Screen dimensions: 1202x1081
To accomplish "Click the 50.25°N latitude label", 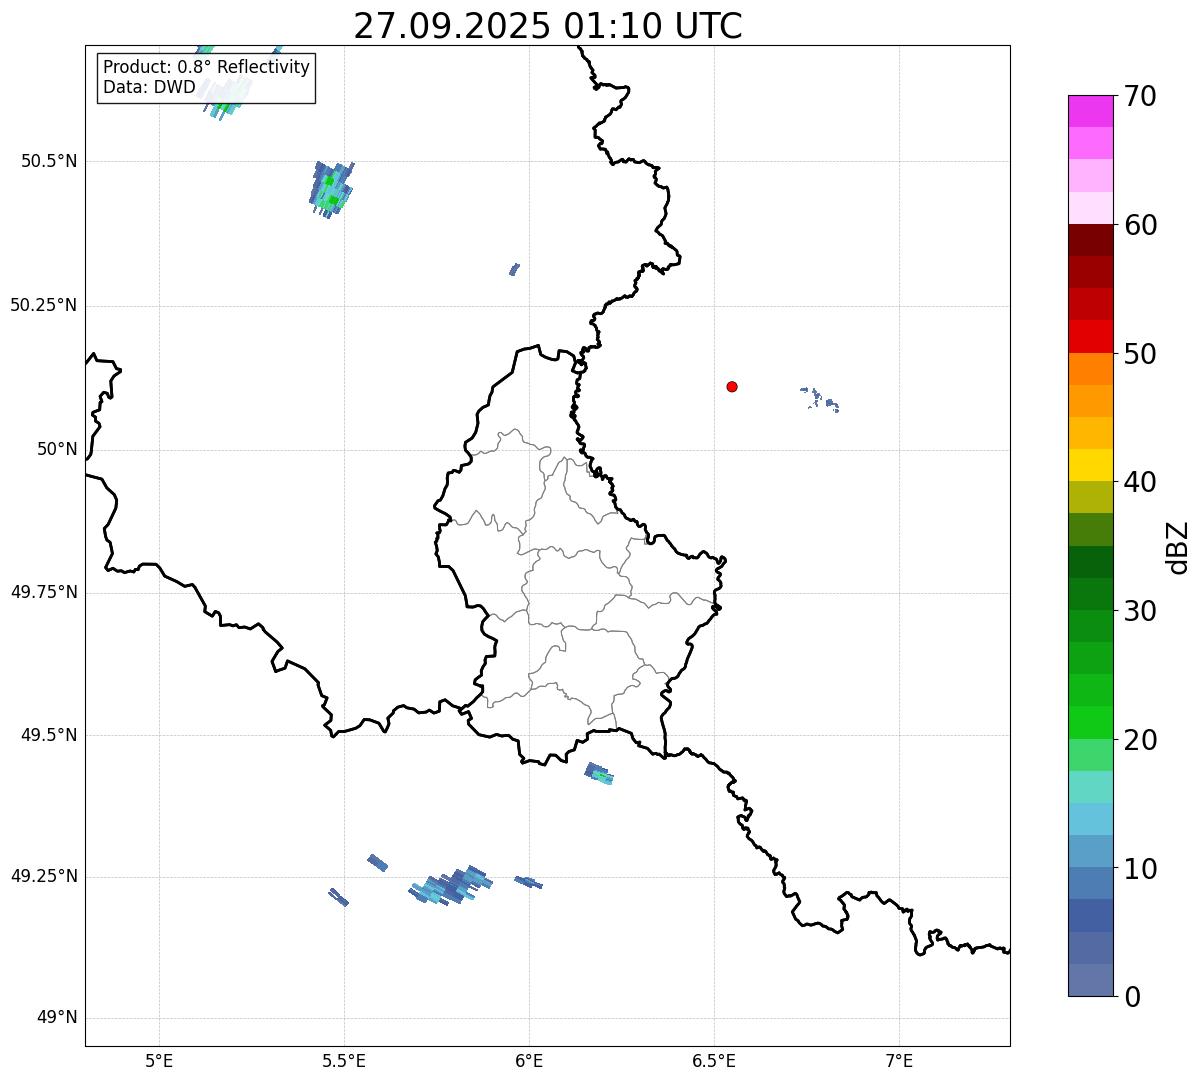I will 44,305.
